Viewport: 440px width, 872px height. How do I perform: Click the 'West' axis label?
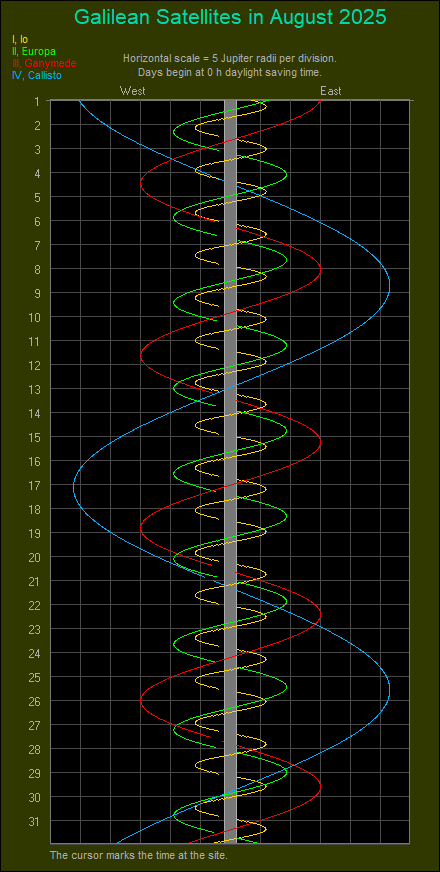coord(132,91)
